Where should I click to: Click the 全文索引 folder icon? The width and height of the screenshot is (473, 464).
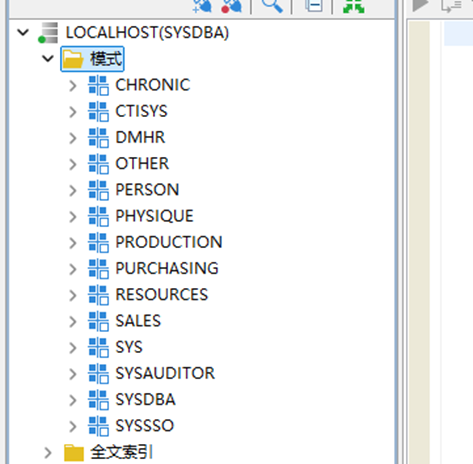(x=74, y=453)
